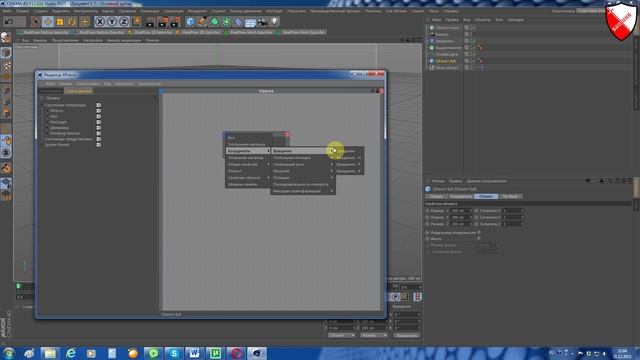Click the spline pen icon in toolbar
640x360 pixels.
[202, 21]
